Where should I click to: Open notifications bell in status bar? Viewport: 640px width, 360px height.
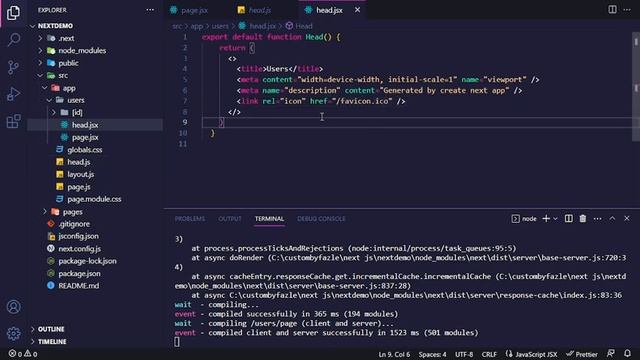(x=627, y=353)
